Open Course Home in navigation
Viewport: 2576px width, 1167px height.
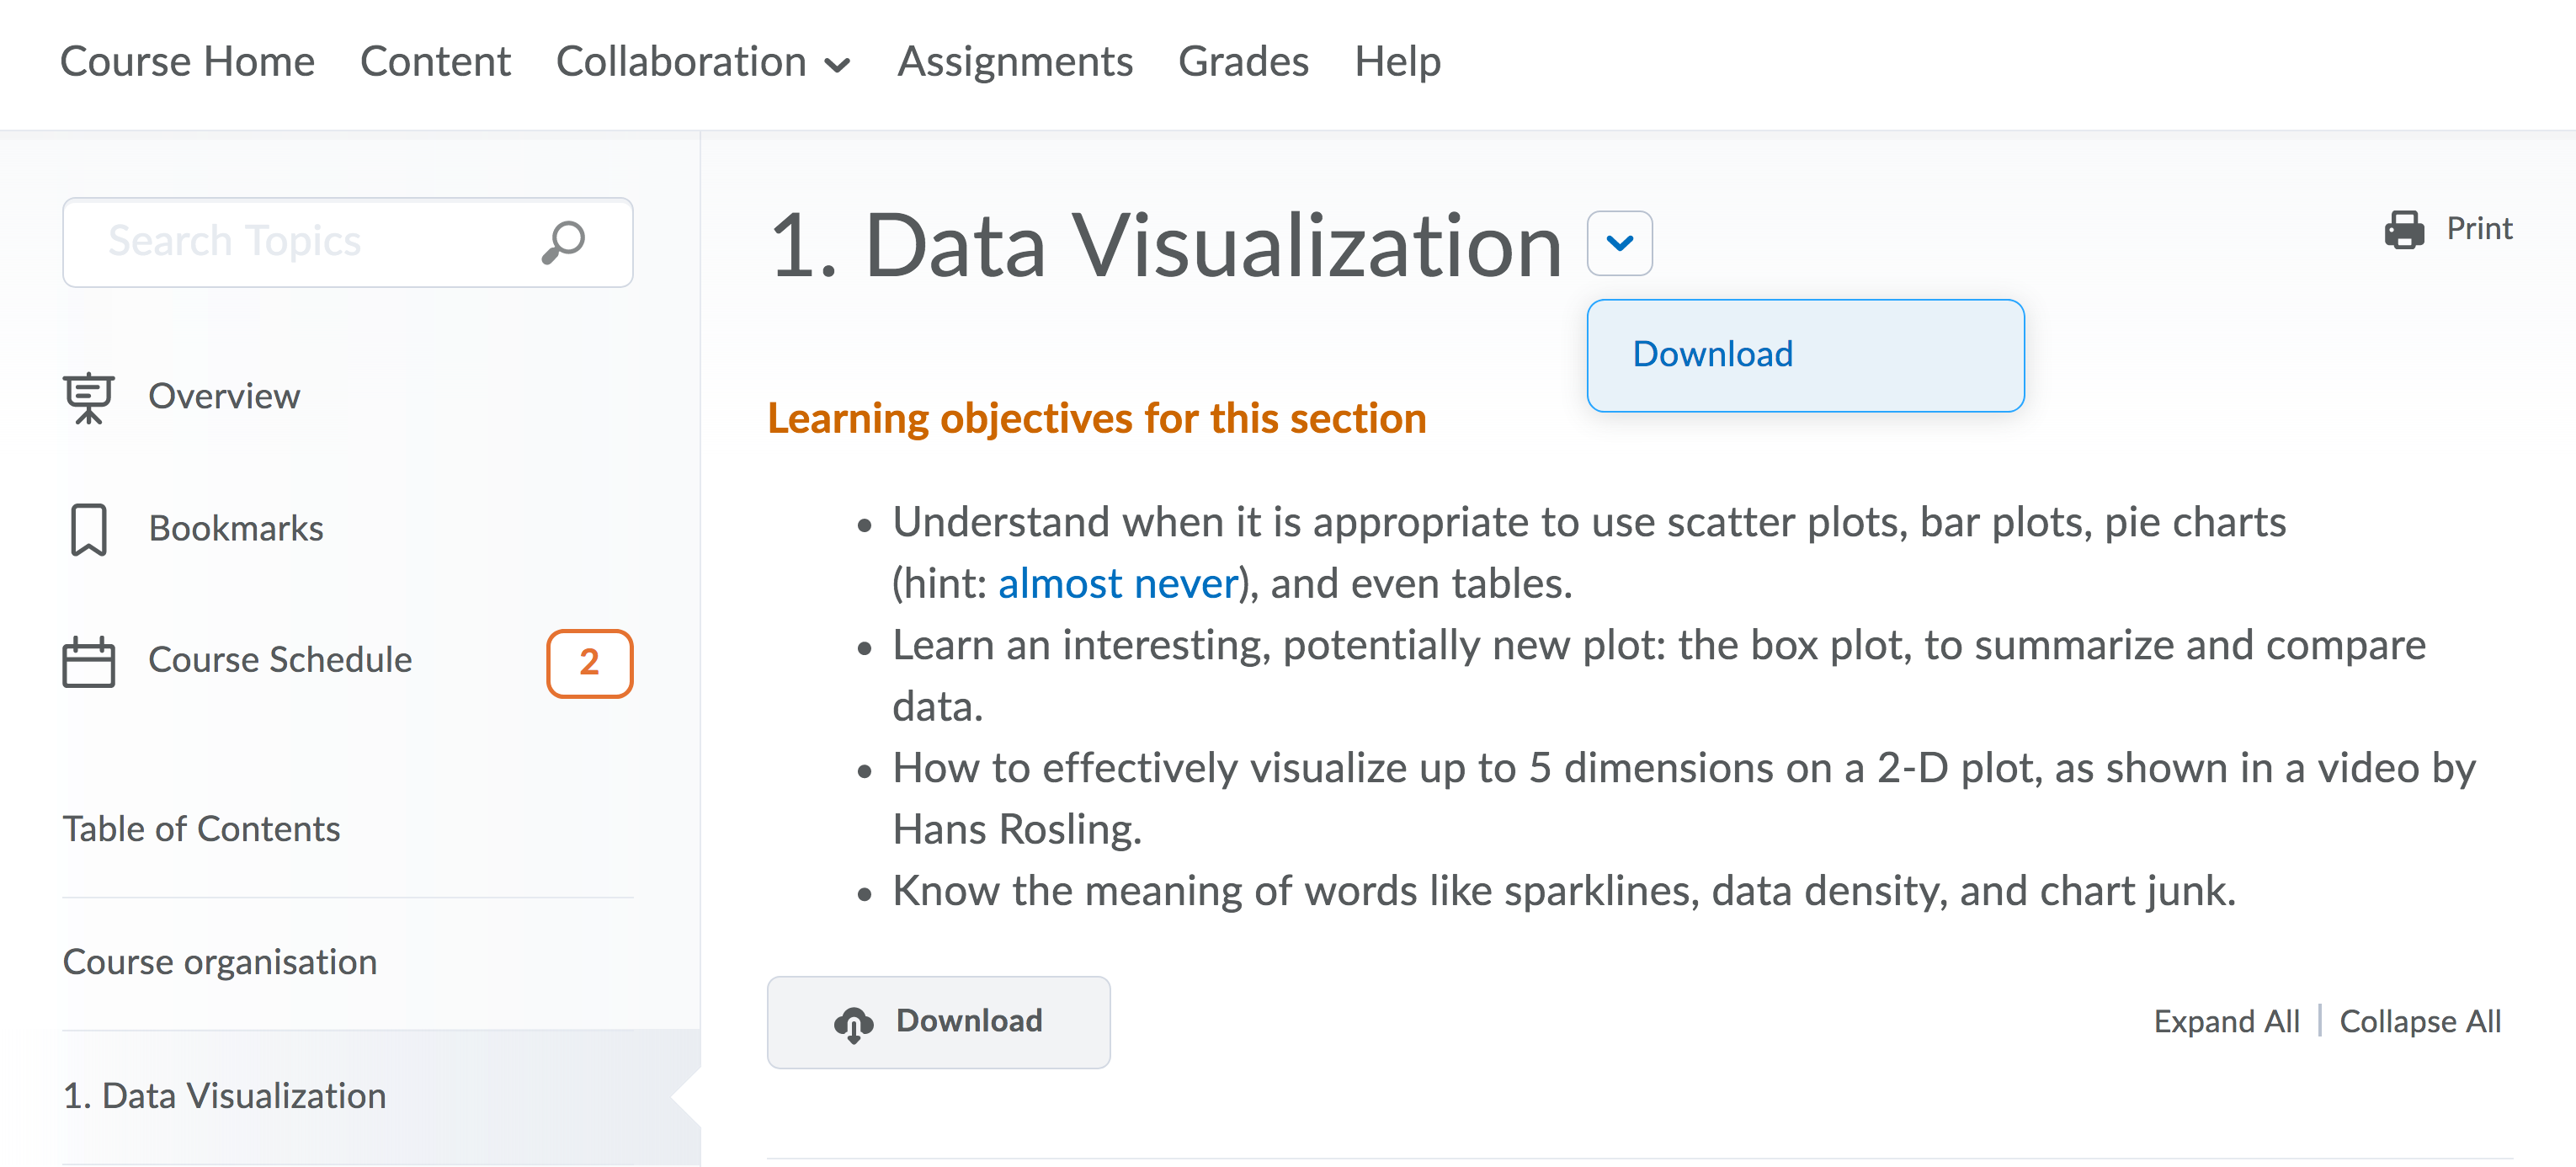187,62
